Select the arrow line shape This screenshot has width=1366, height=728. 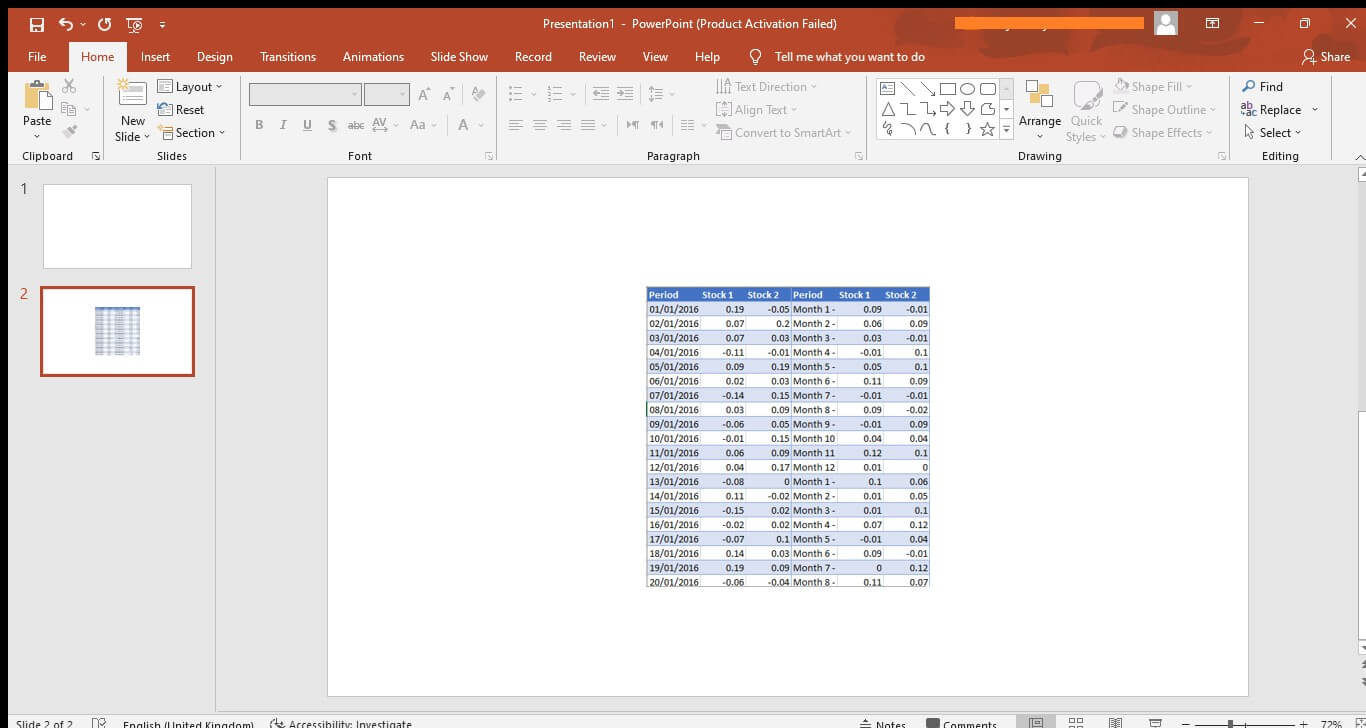click(x=927, y=88)
